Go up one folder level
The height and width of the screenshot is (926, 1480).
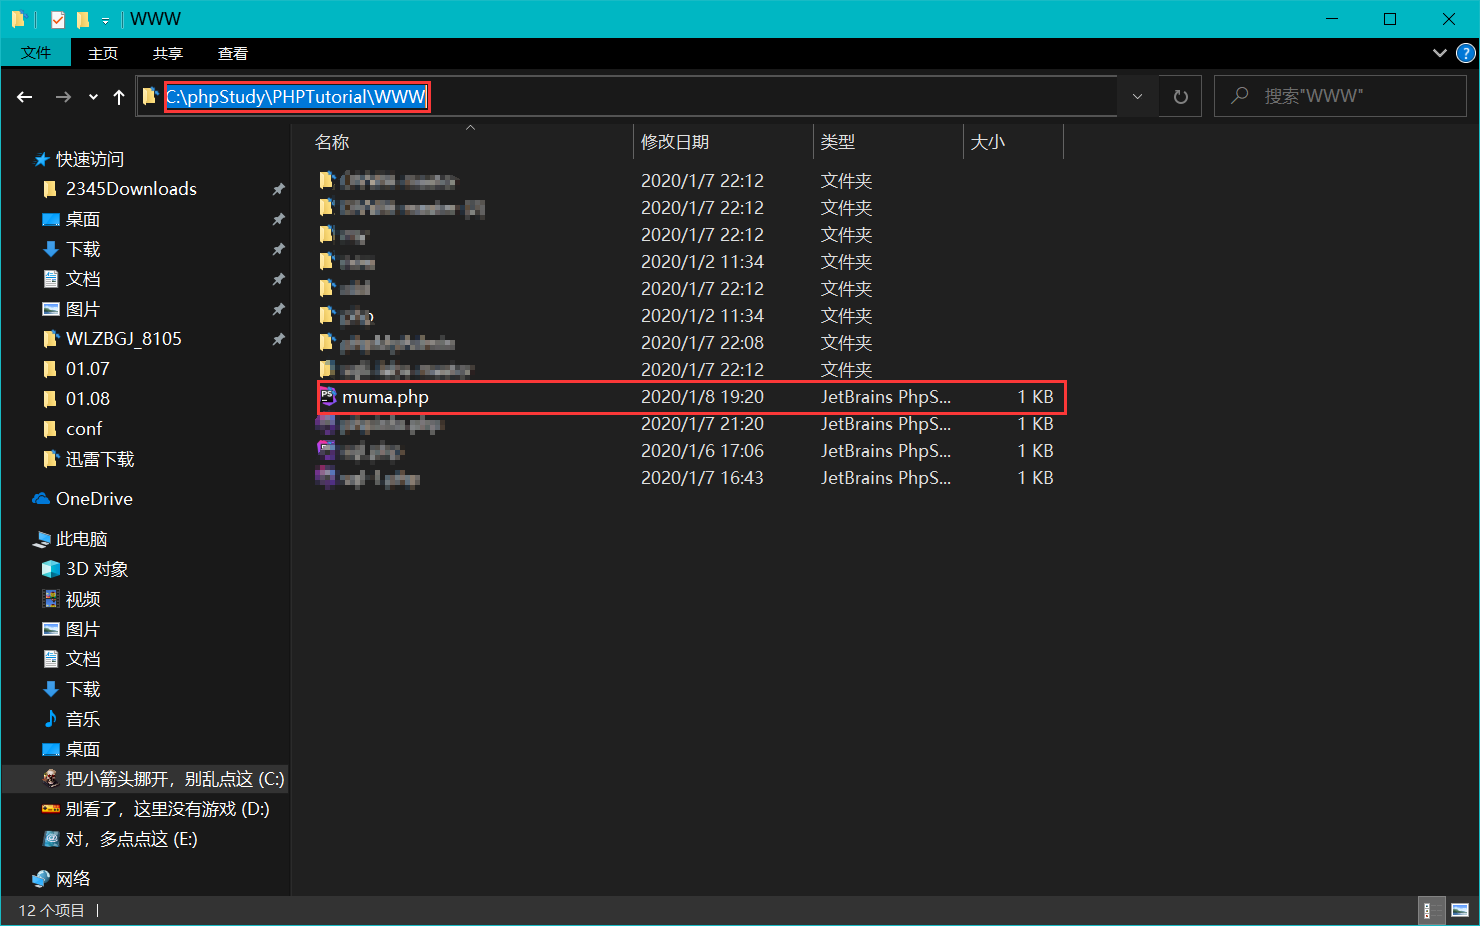coord(119,97)
